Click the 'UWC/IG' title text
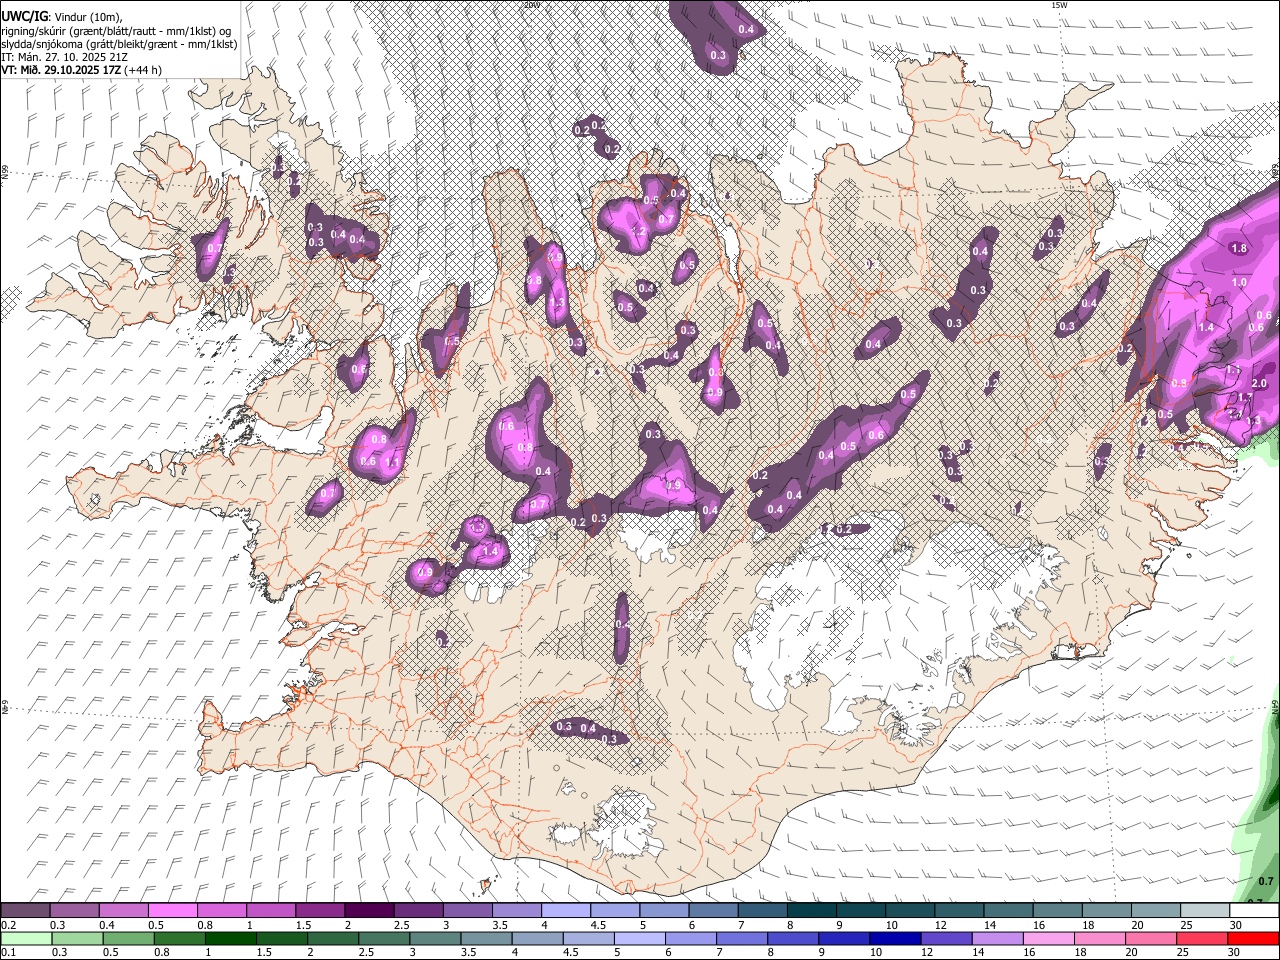Viewport: 1280px width, 960px height. [x=24, y=17]
